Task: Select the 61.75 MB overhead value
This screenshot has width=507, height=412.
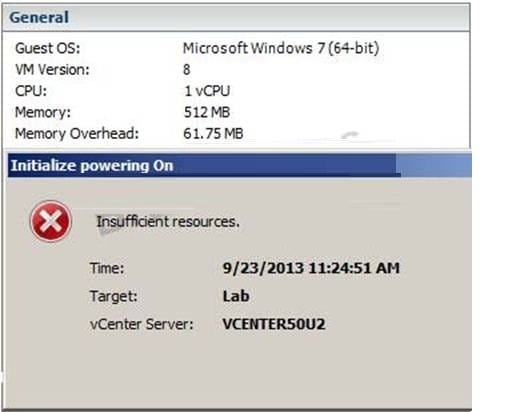Action: 213,134
